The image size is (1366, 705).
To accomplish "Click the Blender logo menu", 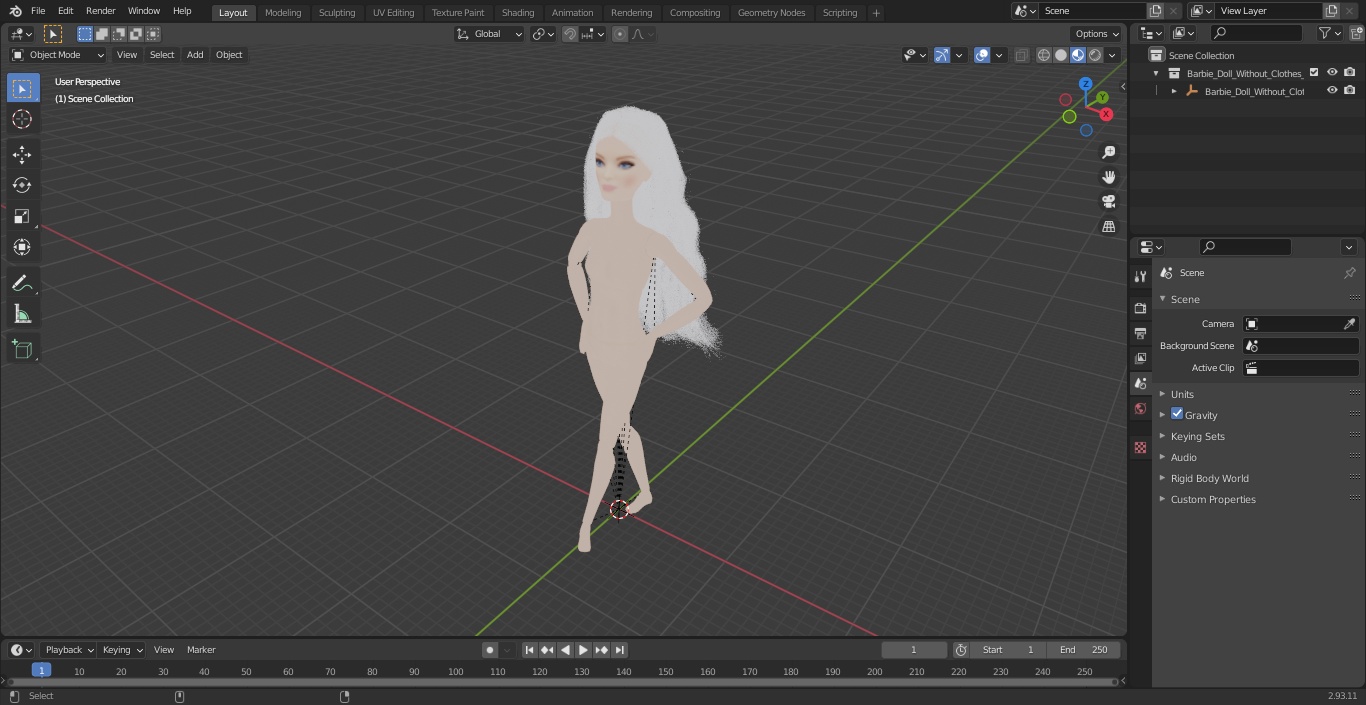I will pos(16,11).
